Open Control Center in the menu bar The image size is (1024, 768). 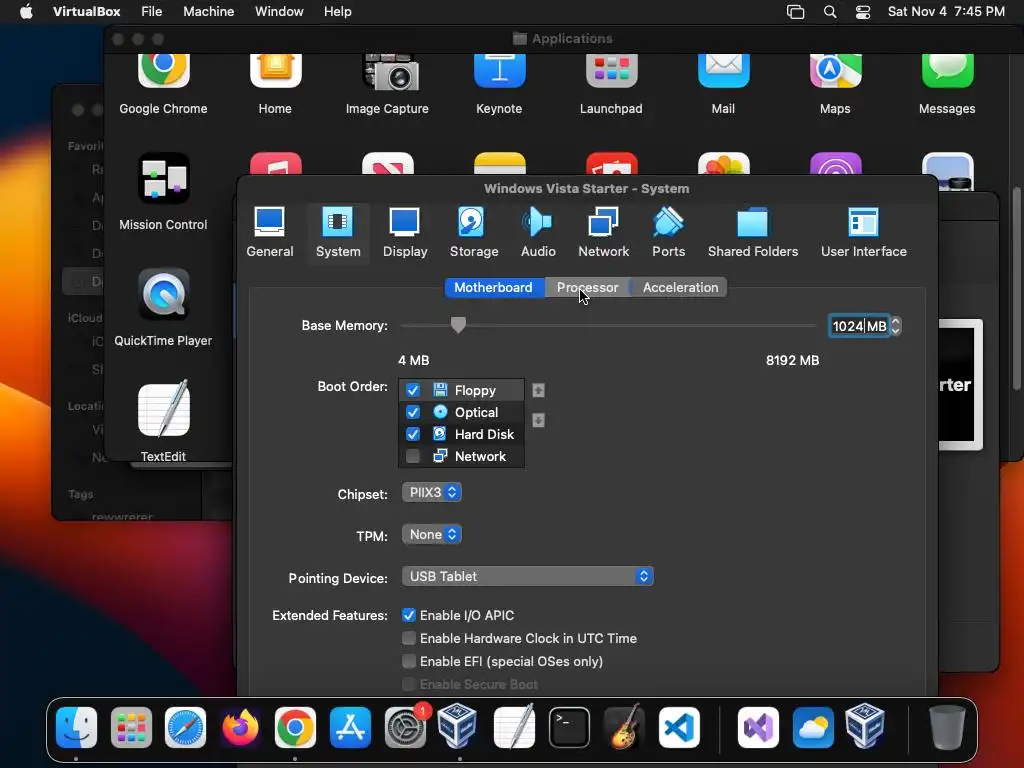point(863,12)
